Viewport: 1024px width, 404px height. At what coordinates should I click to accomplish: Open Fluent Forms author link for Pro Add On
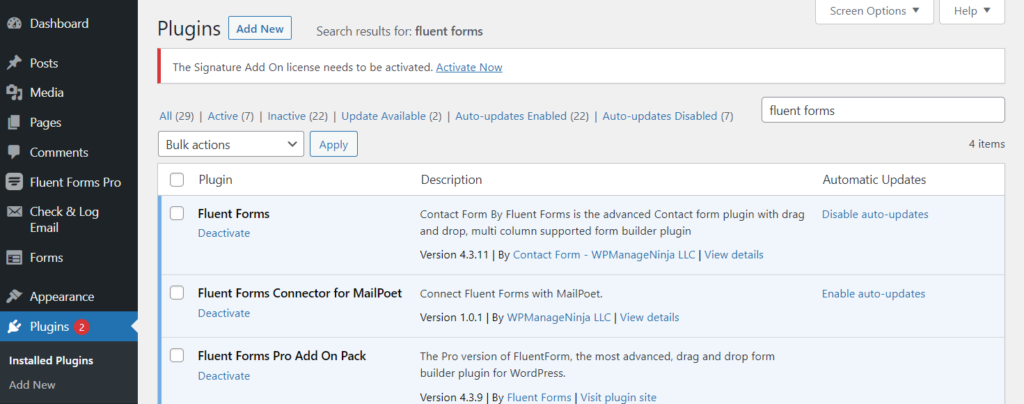539,397
